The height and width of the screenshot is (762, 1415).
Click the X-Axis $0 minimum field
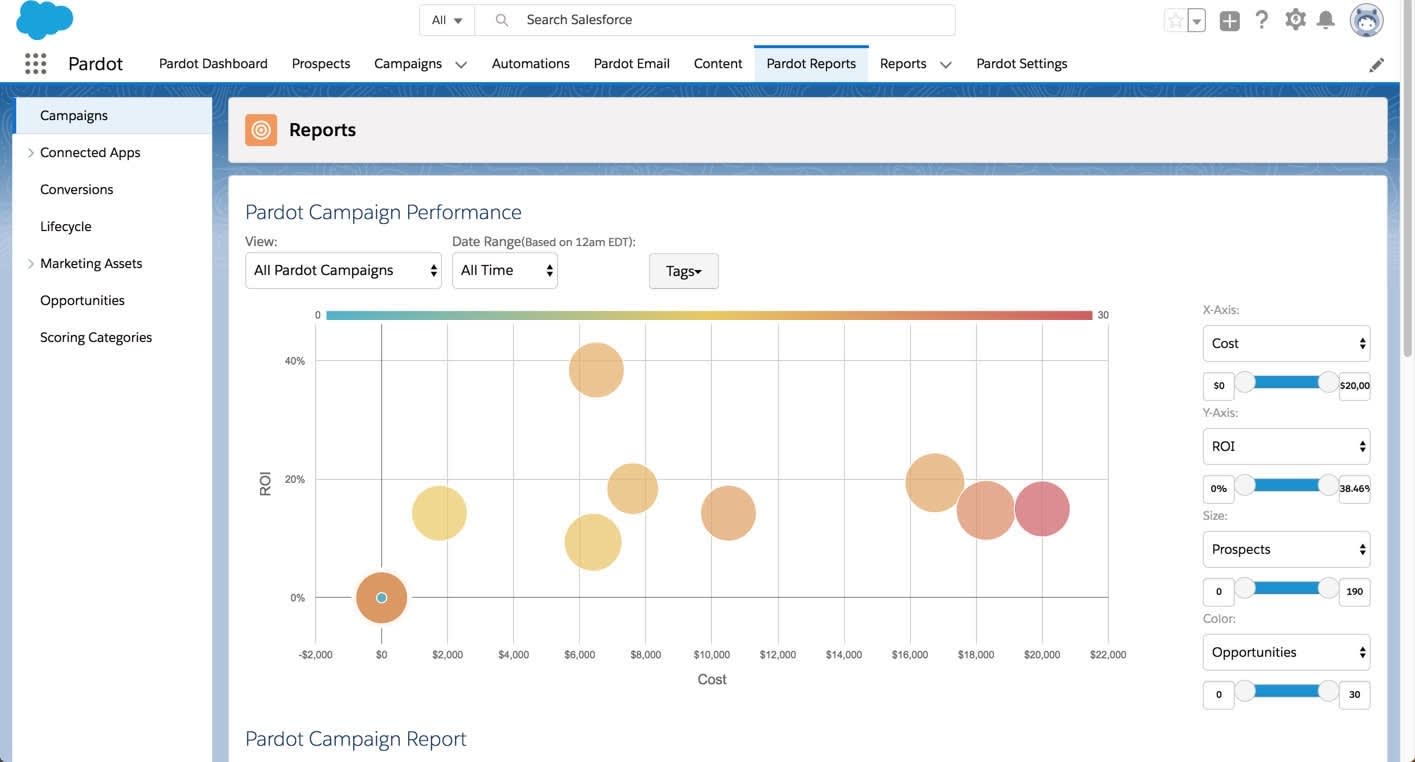click(1218, 385)
